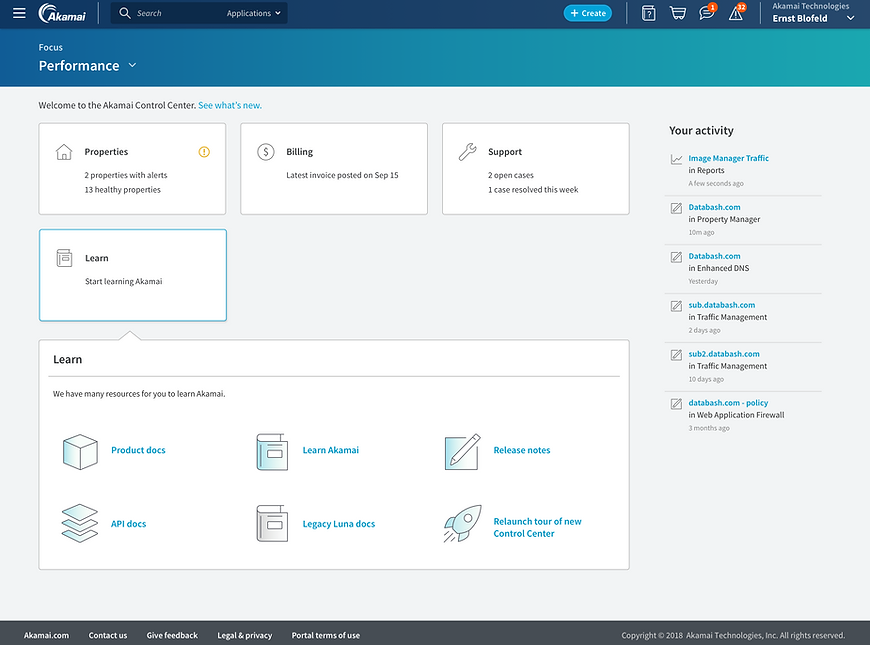The image size is (870, 645).
Task: Select the Support card
Action: point(536,169)
